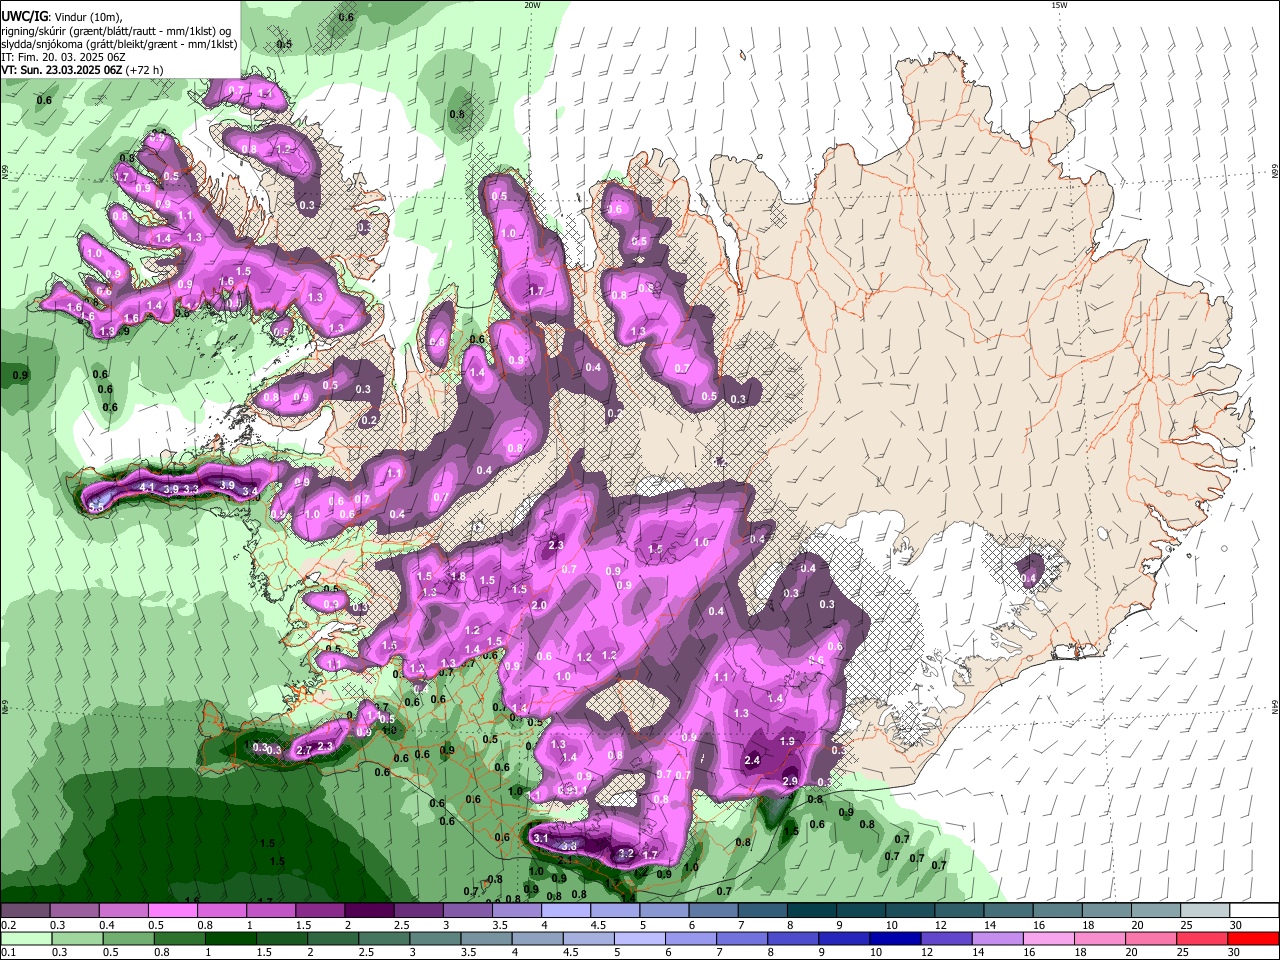Image resolution: width=1280 pixels, height=960 pixels.
Task: Click the valid time "VT: Sun. 23.03.2025 06Z (+72 h)"
Action: (83, 70)
